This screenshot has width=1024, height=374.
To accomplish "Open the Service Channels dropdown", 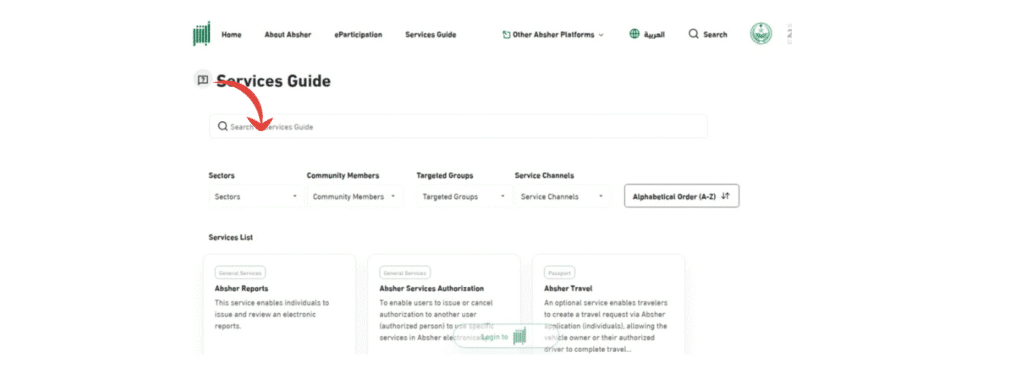I will [562, 196].
